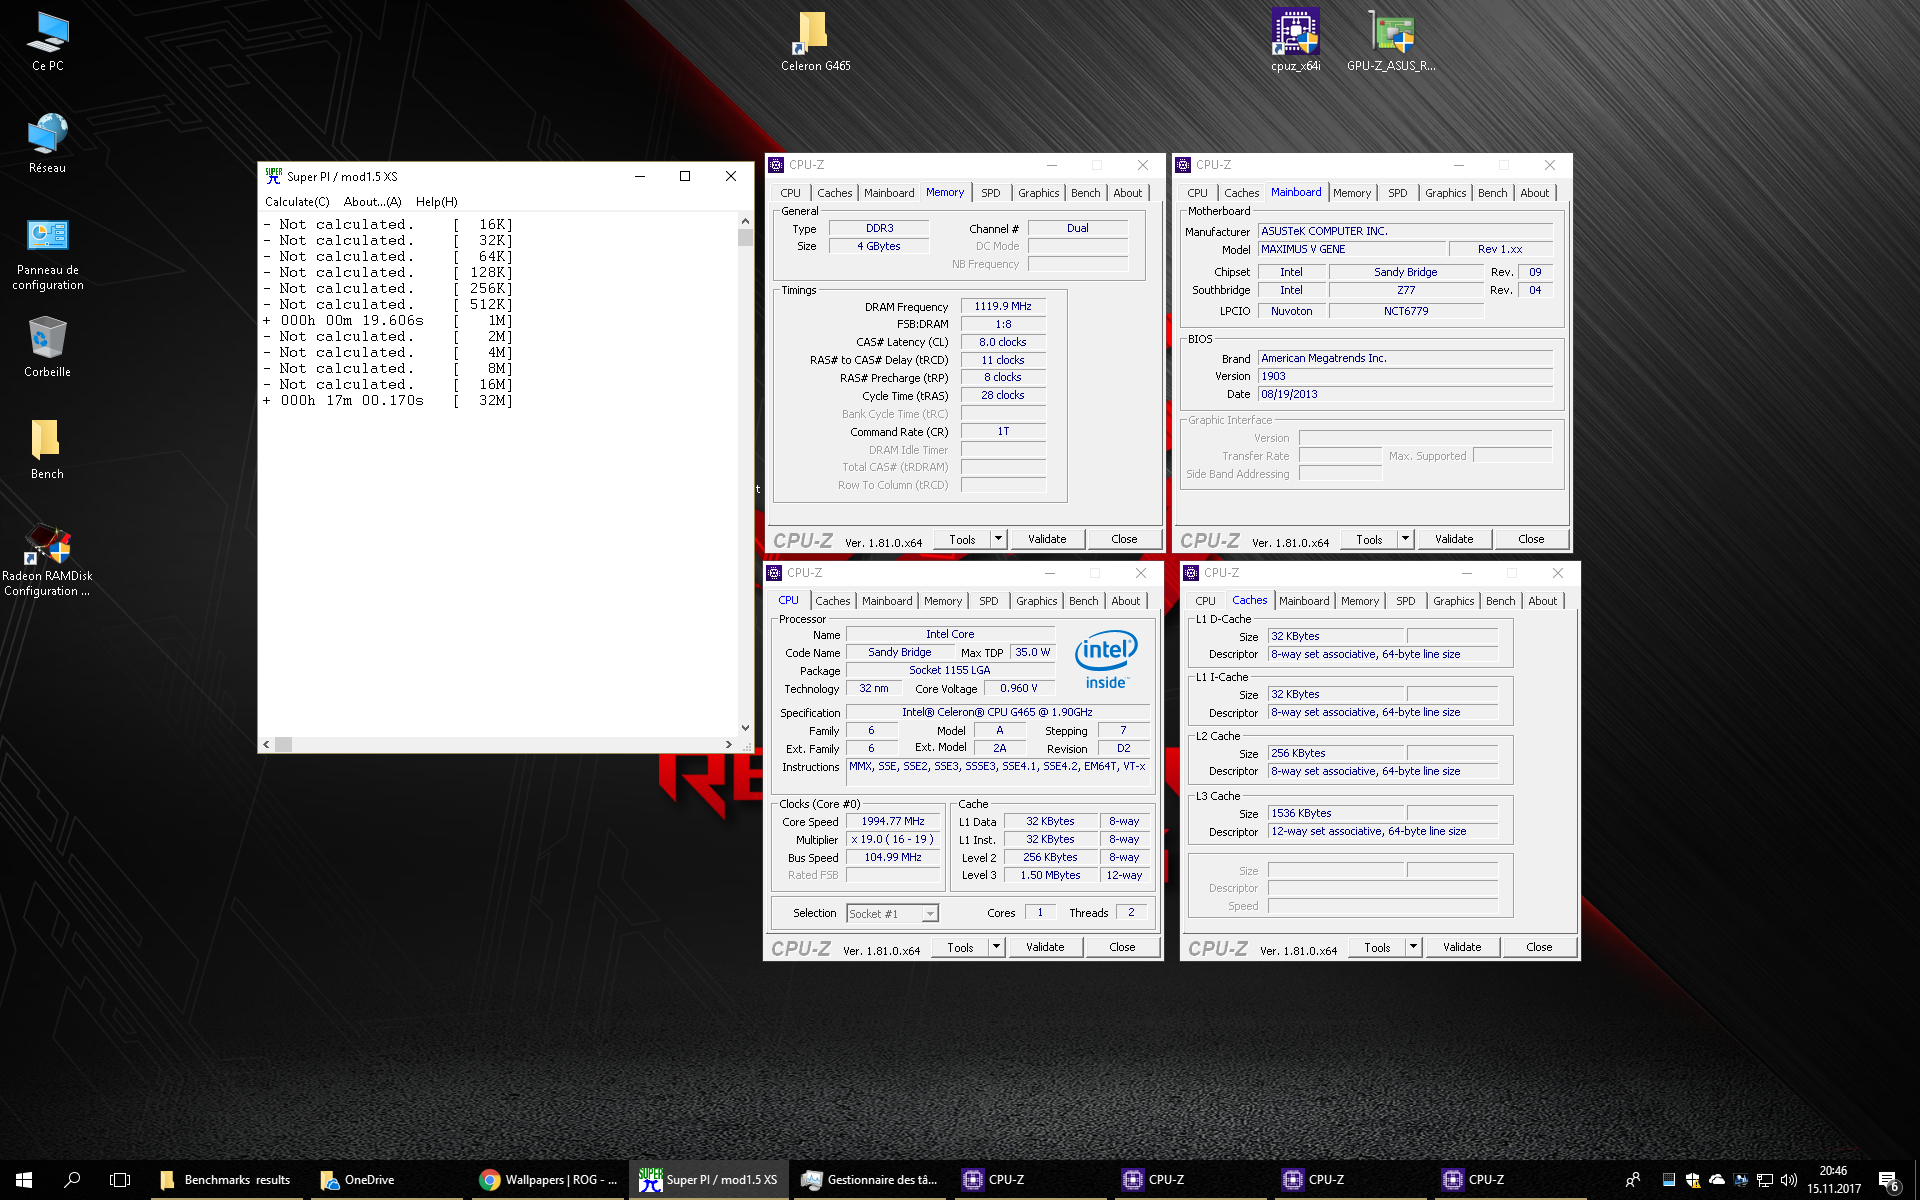Image resolution: width=1920 pixels, height=1200 pixels.
Task: Click Super PI horizontal scrollbar left arrow
Action: point(266,744)
